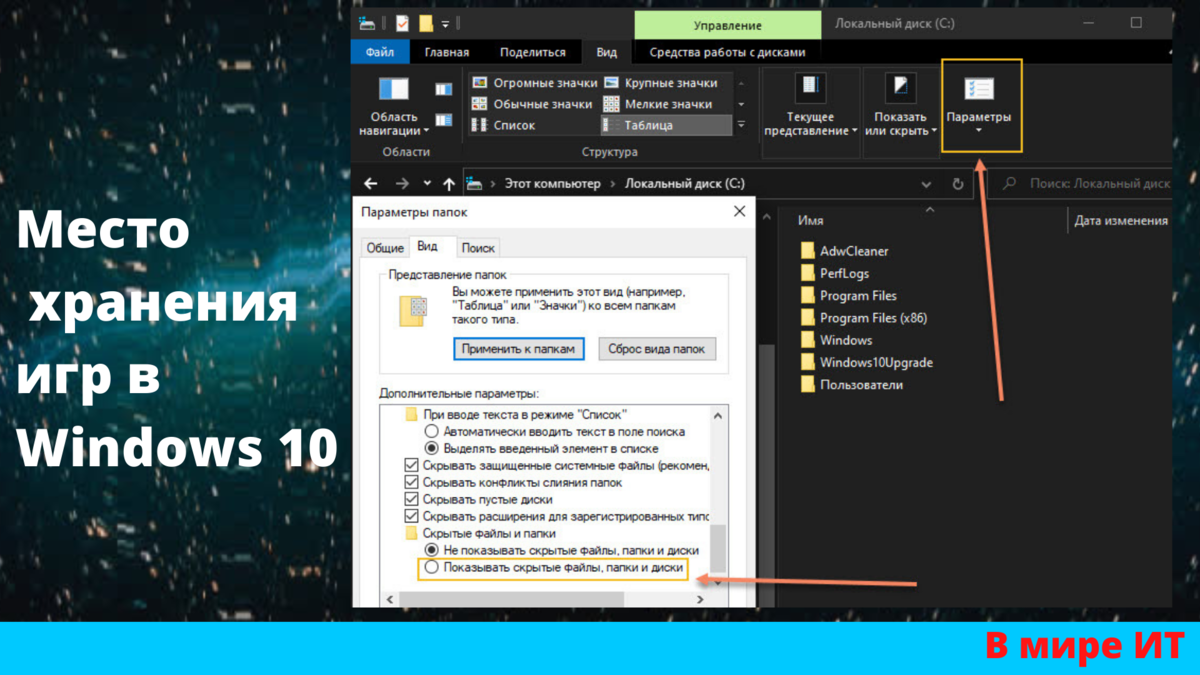This screenshot has height=675, width=1200.
Task: Go back with the left arrow
Action: [371, 184]
